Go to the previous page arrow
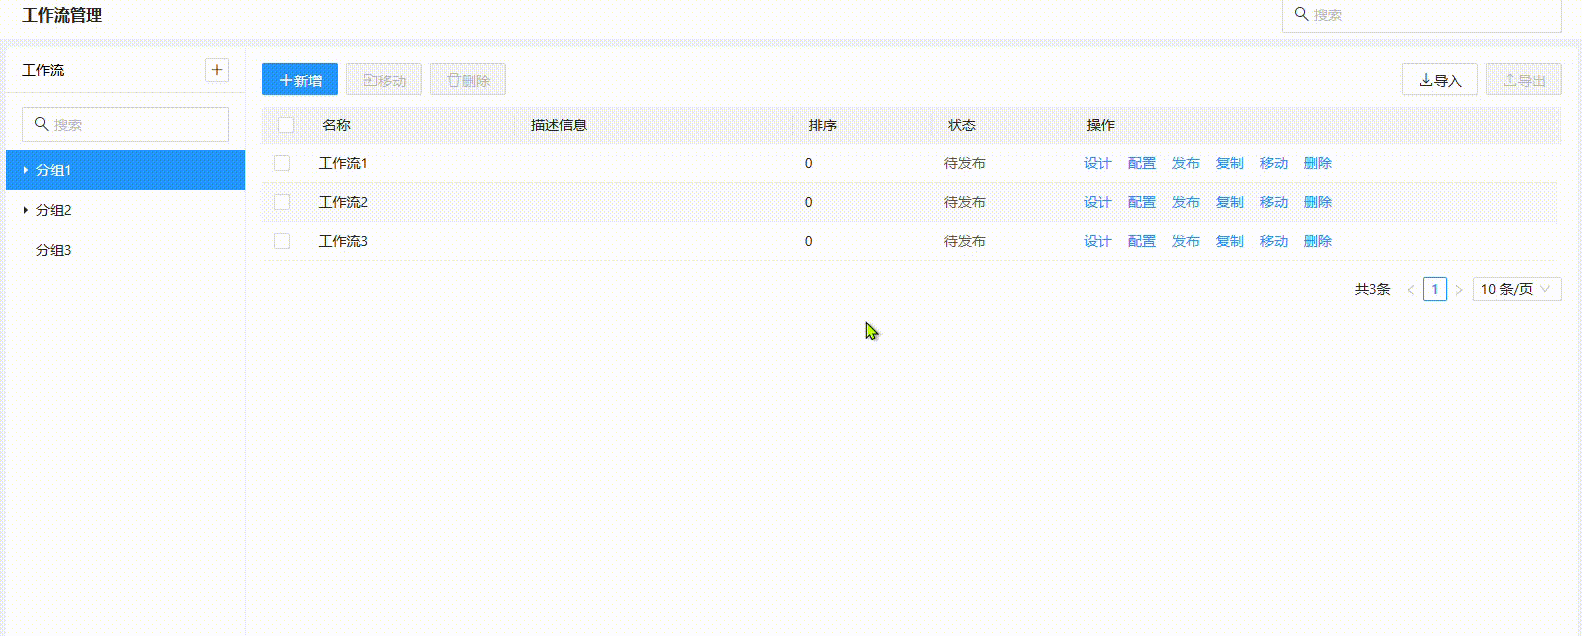 [1411, 290]
